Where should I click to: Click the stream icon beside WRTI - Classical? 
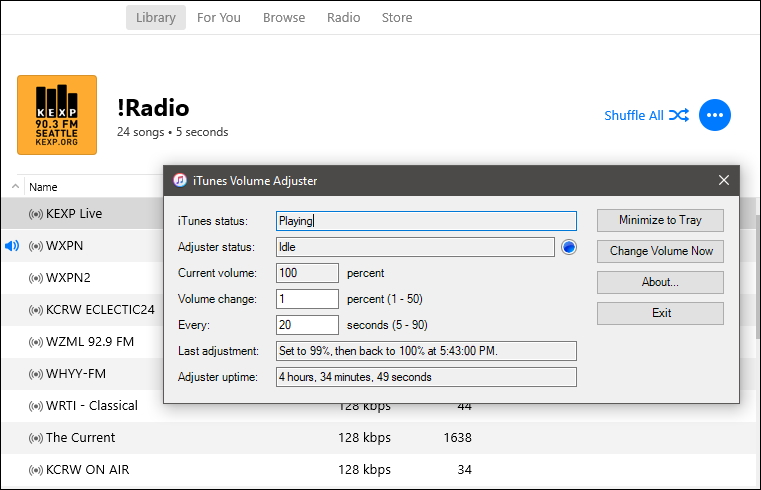click(x=36, y=406)
